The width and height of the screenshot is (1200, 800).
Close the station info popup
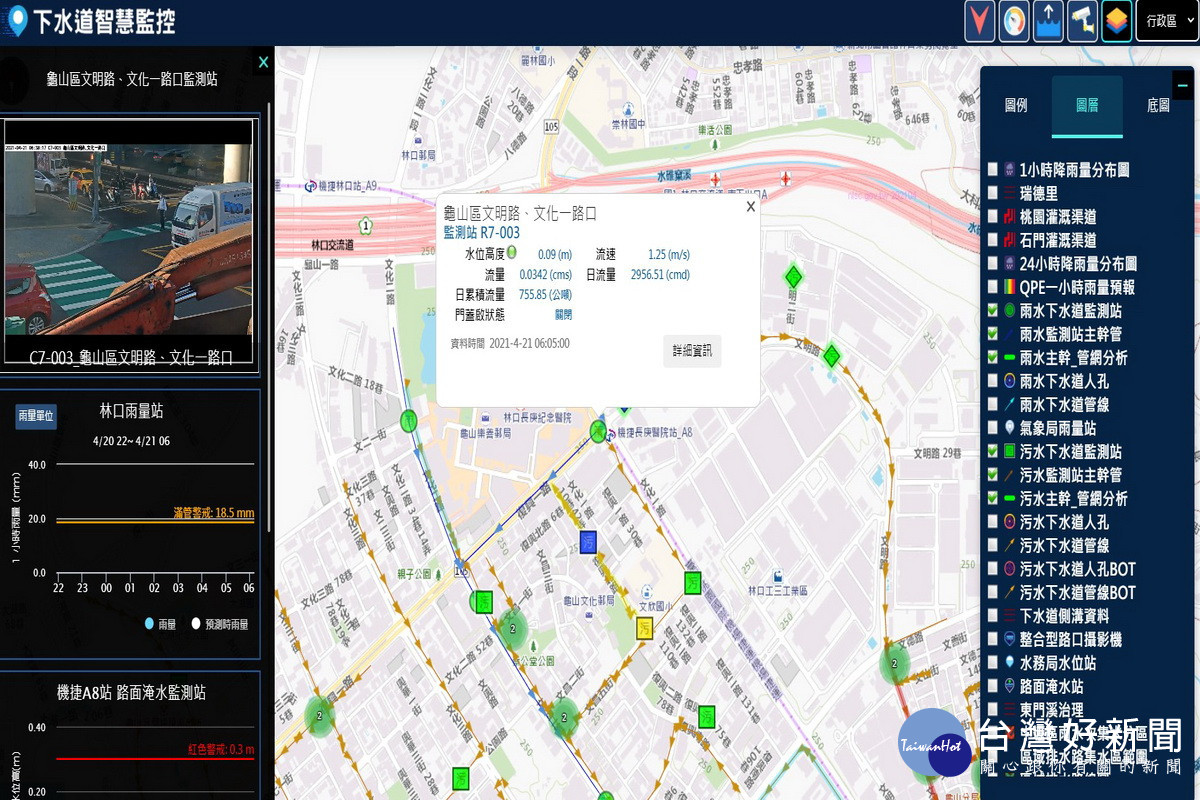point(750,207)
